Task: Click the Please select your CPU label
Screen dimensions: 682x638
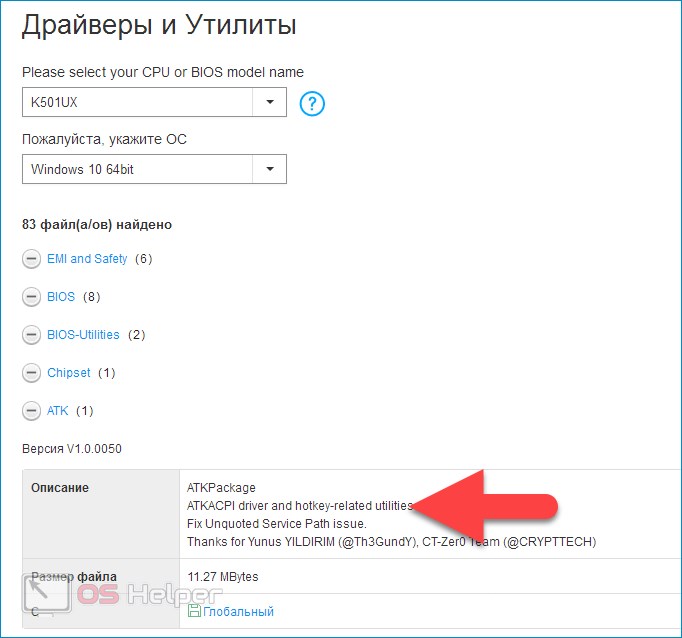Action: pyautogui.click(x=163, y=72)
